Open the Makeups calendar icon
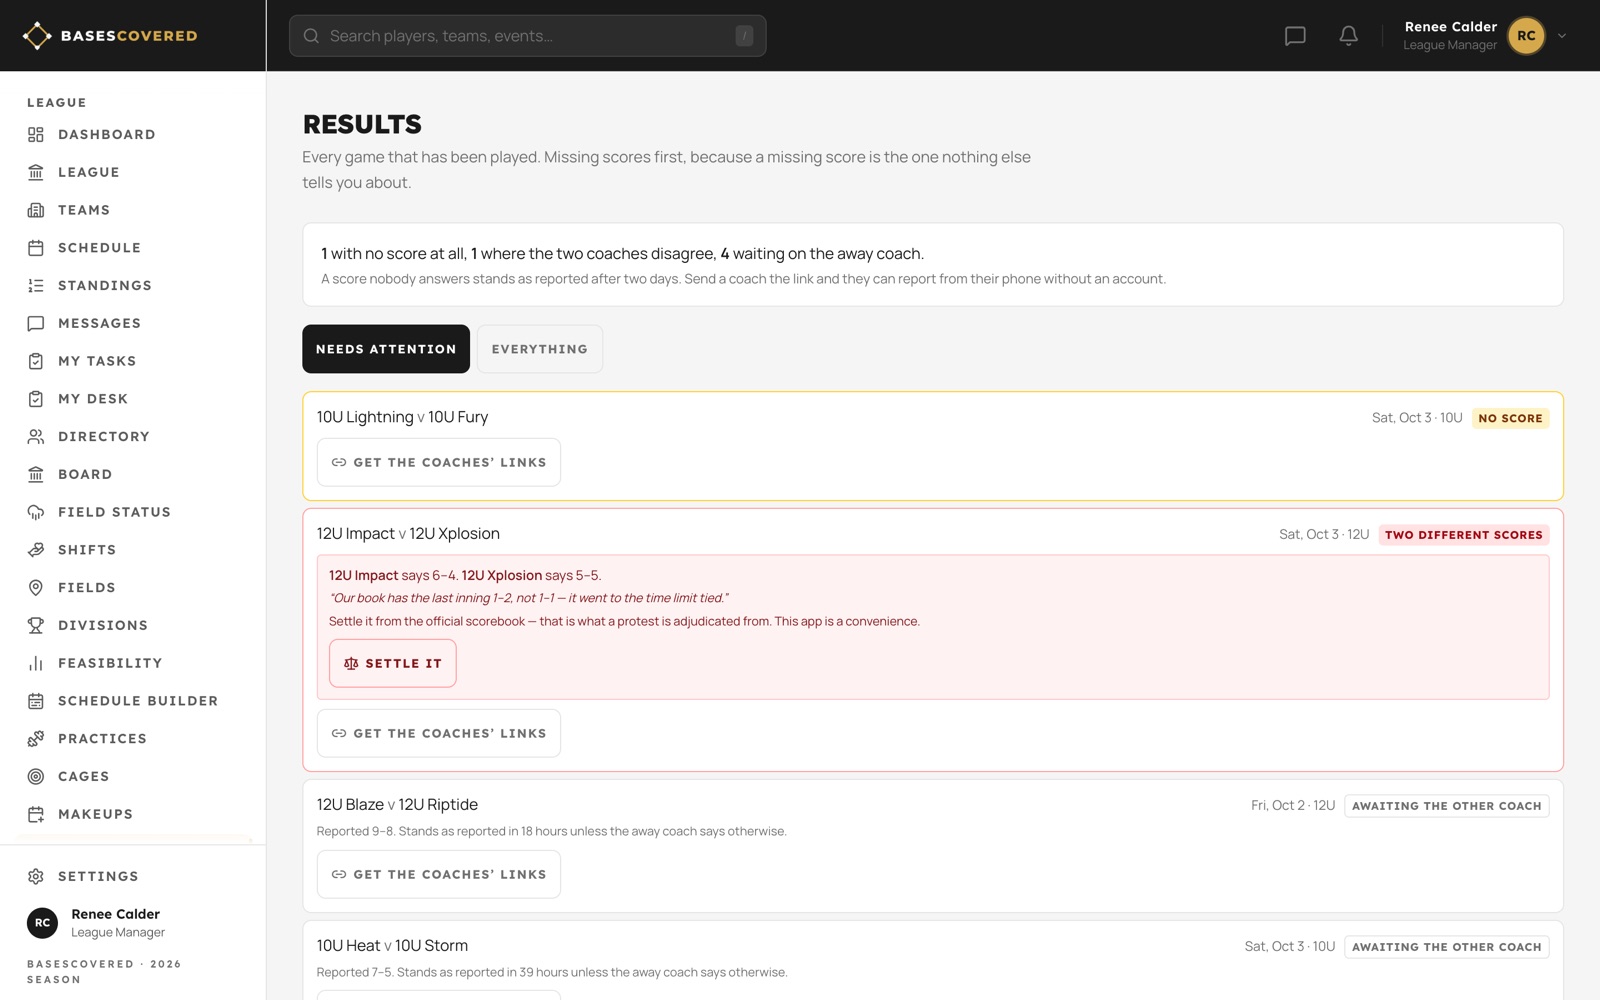1600x1000 pixels. point(36,814)
